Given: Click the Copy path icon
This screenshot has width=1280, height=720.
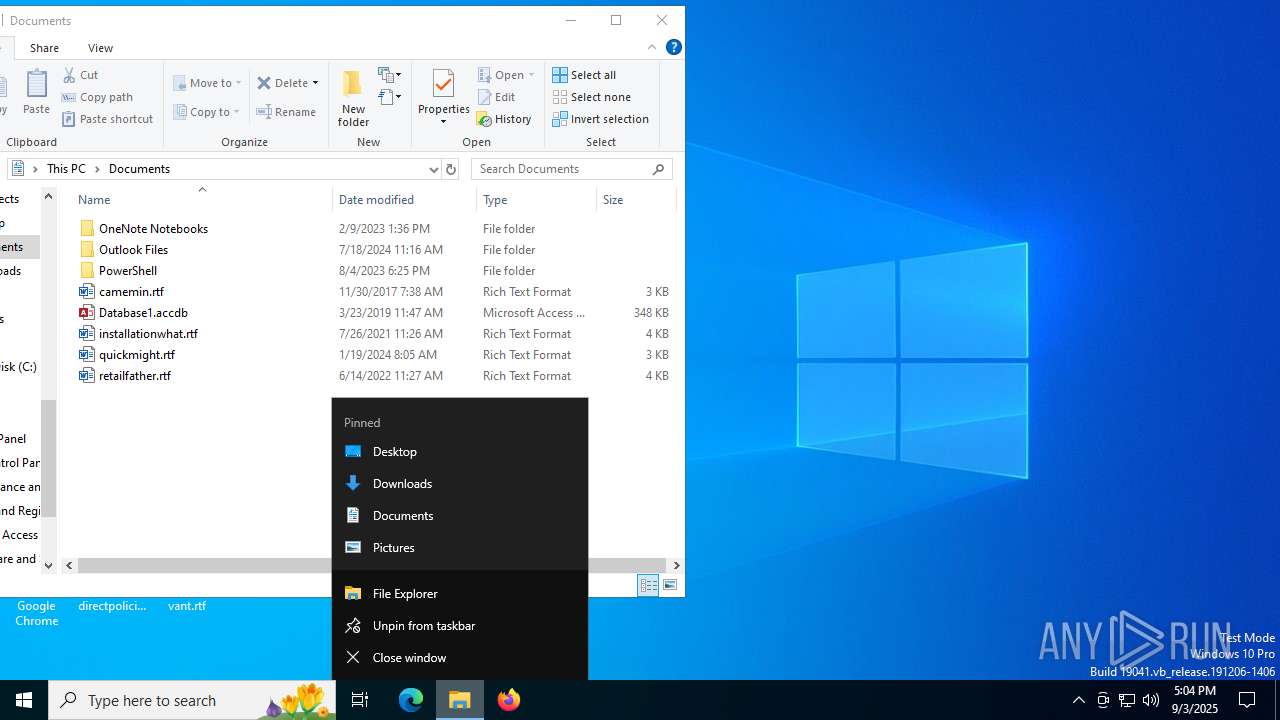Looking at the screenshot, I should click(x=69, y=97).
